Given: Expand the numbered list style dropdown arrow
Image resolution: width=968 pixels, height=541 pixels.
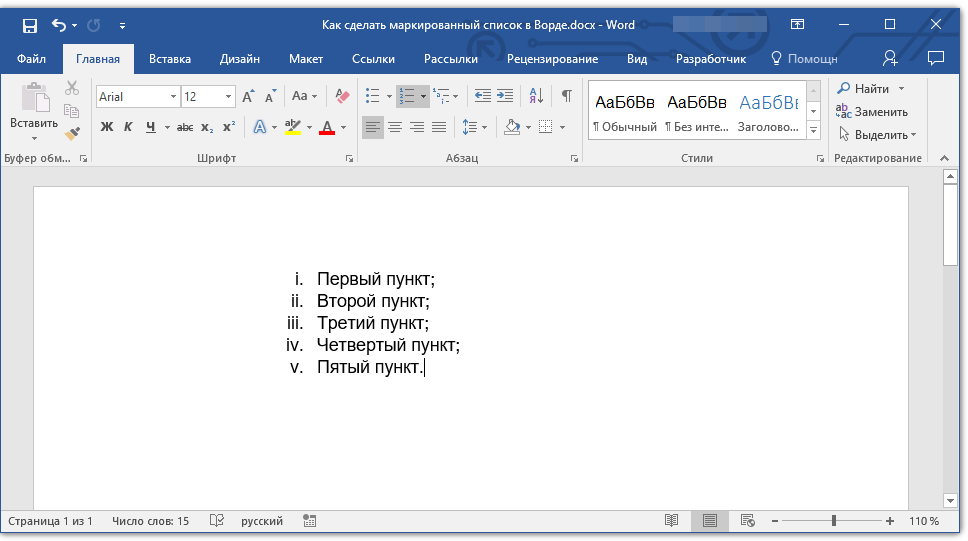Looking at the screenshot, I should (424, 97).
